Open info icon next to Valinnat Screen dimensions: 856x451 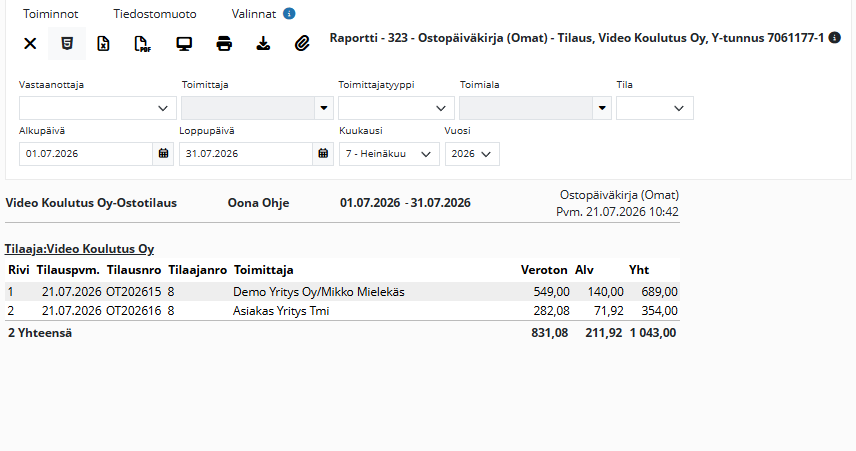click(289, 14)
